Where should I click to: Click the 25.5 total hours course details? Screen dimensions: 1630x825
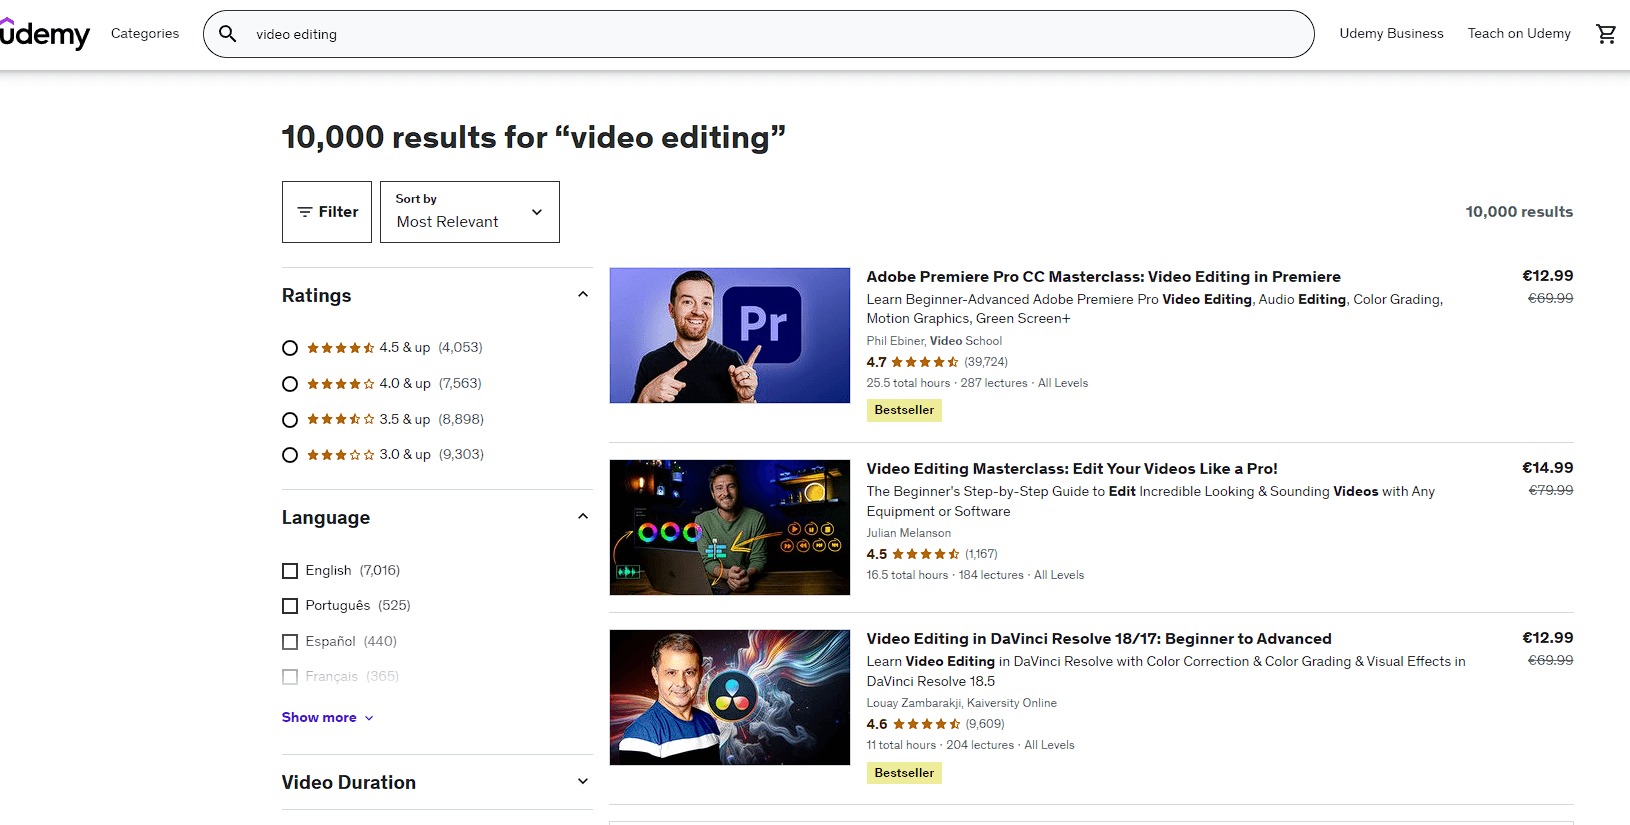click(x=977, y=383)
